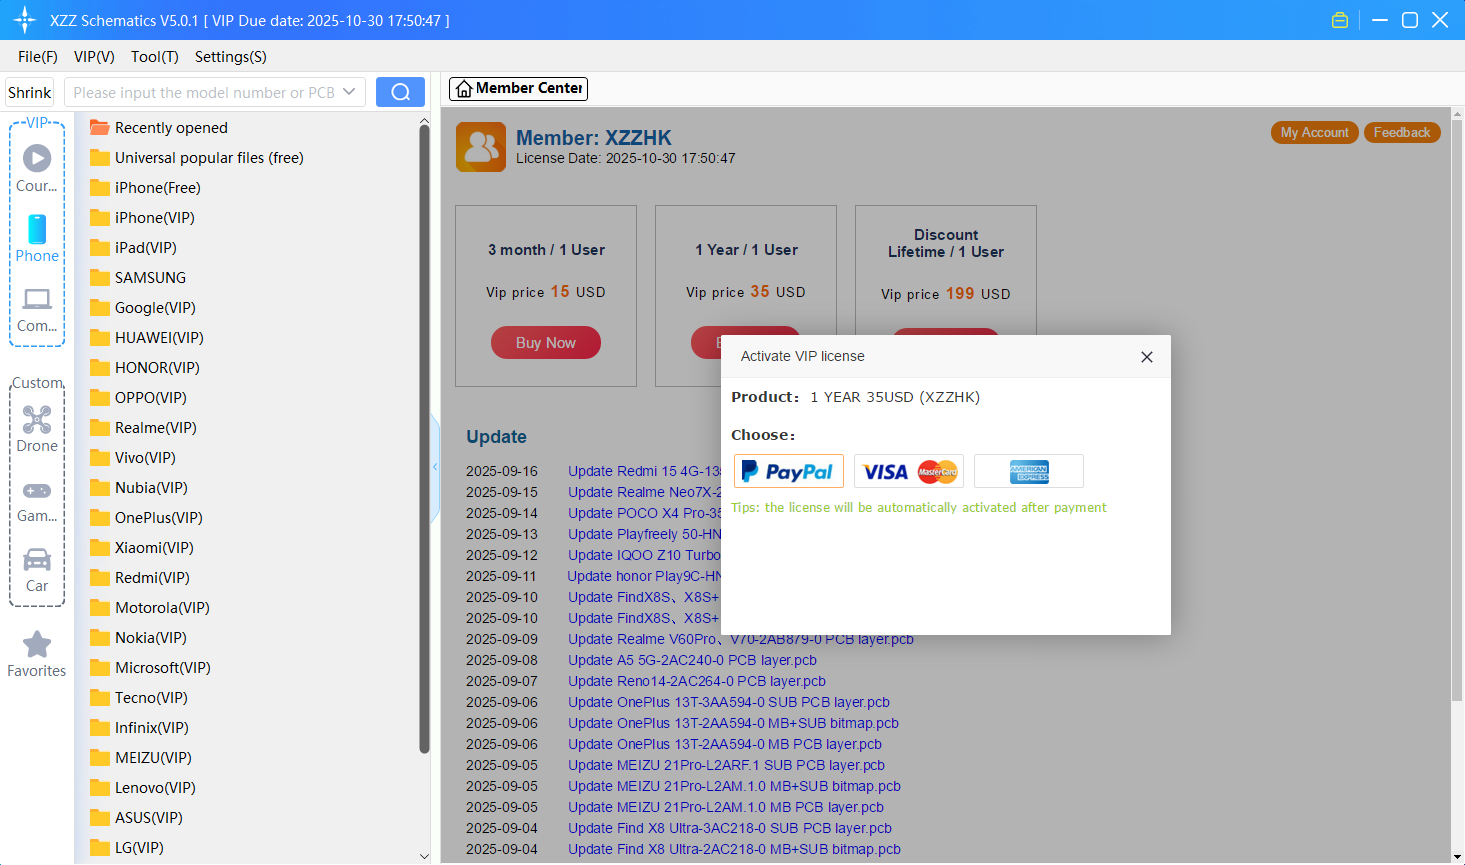Viewport: 1465px width, 865px height.
Task: Open the File(F) menu
Action: [38, 57]
